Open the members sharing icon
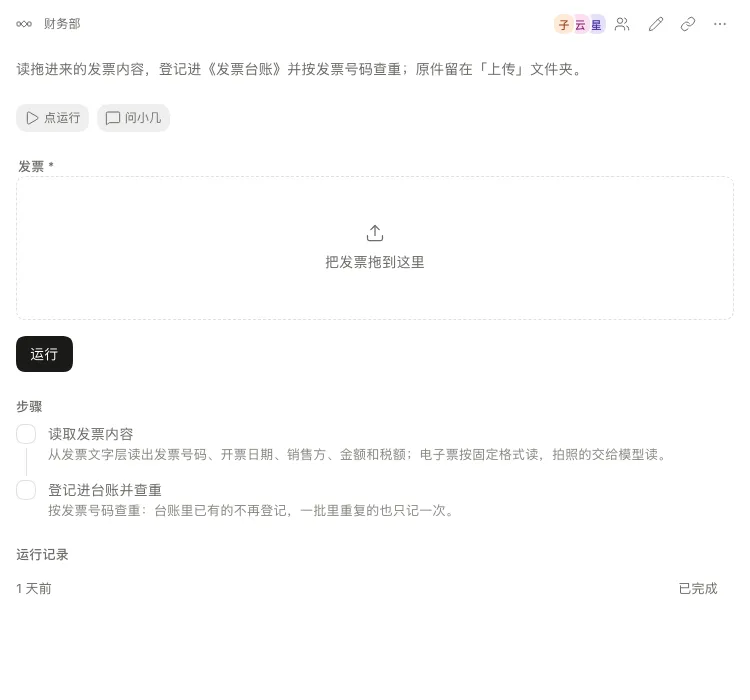The image size is (750, 700). click(x=622, y=24)
